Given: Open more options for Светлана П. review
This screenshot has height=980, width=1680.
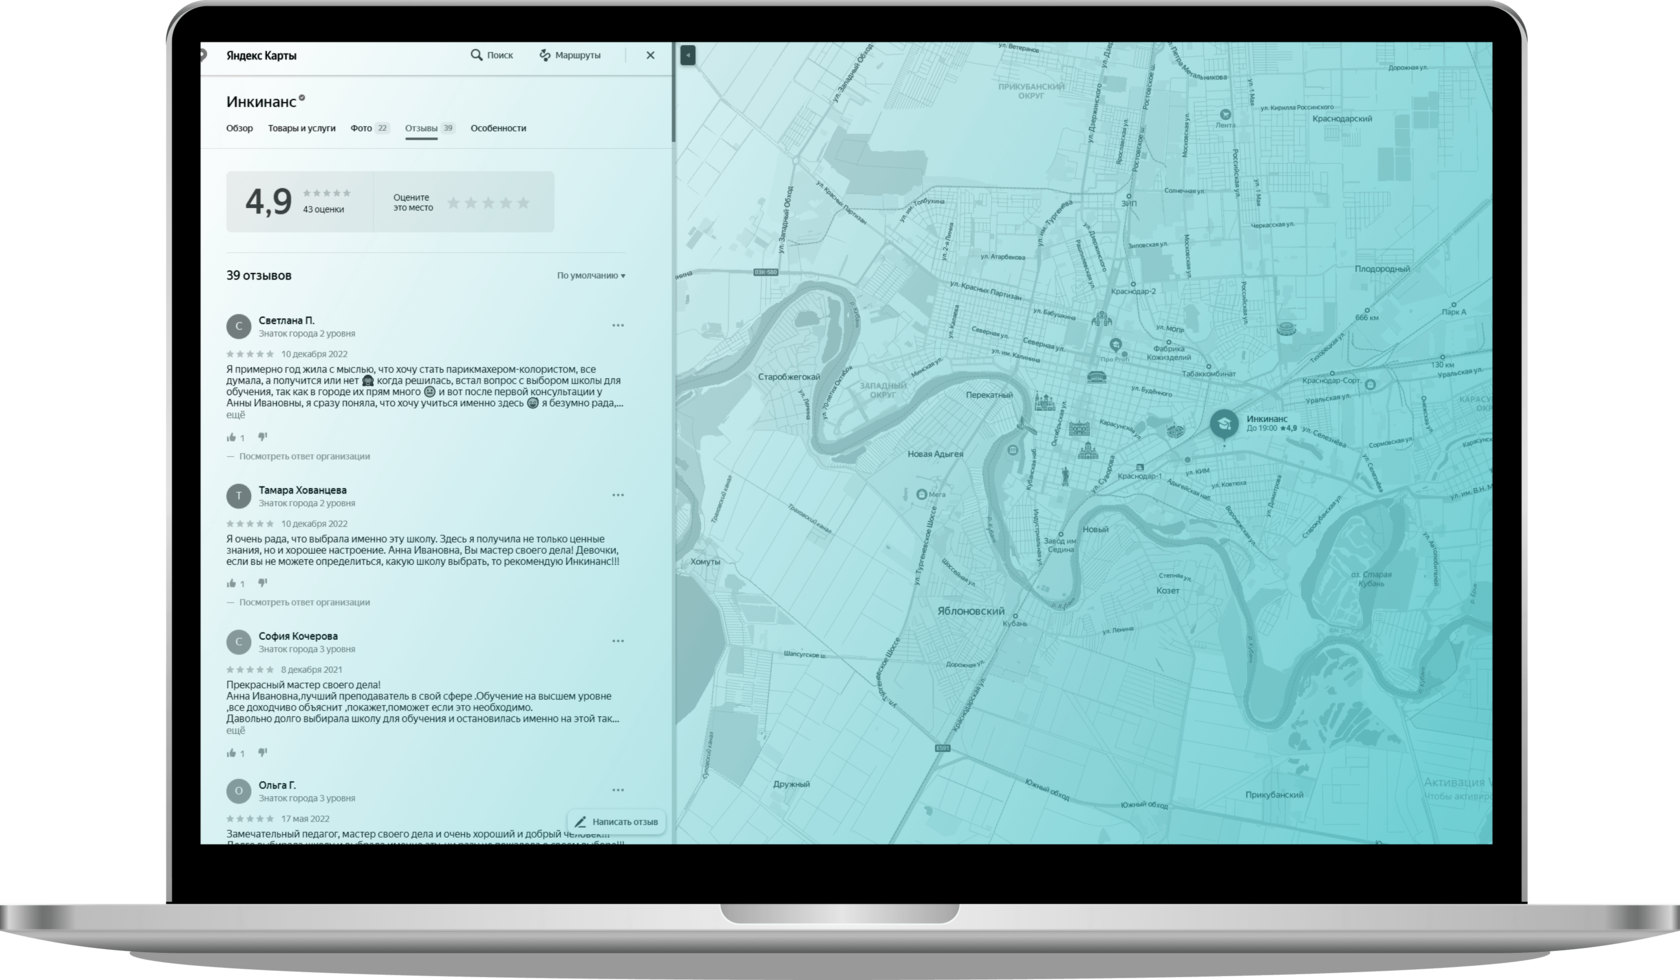Looking at the screenshot, I should 618,325.
